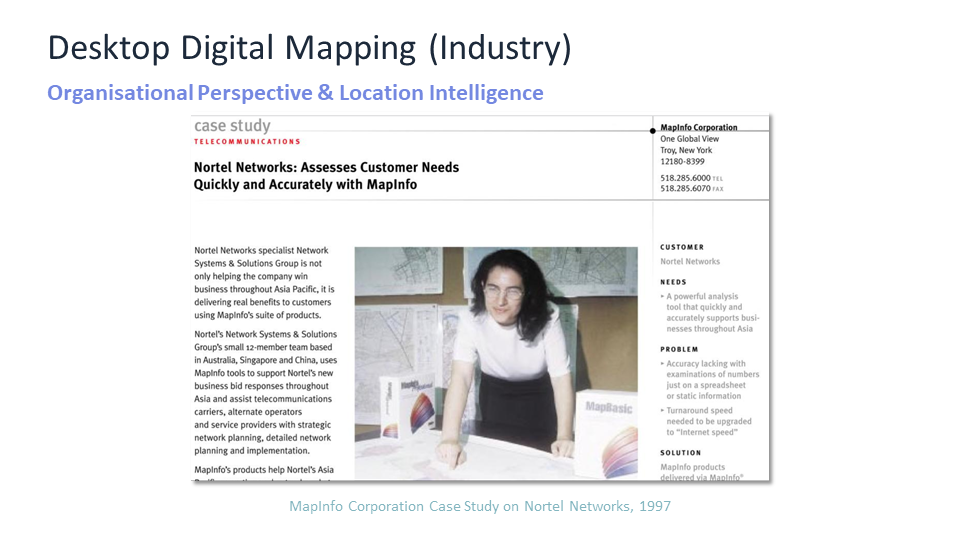
Task: Click the "case study" heading text
Action: 232,126
